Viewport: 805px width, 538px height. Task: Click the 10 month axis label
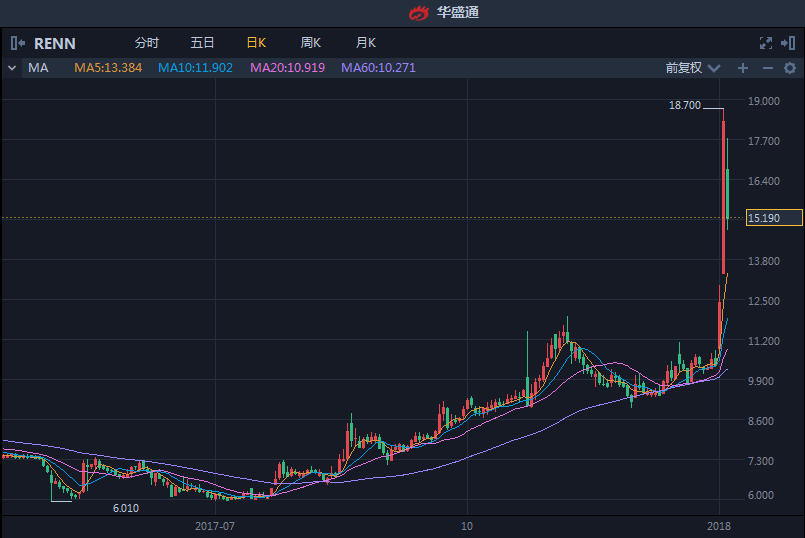coord(466,526)
